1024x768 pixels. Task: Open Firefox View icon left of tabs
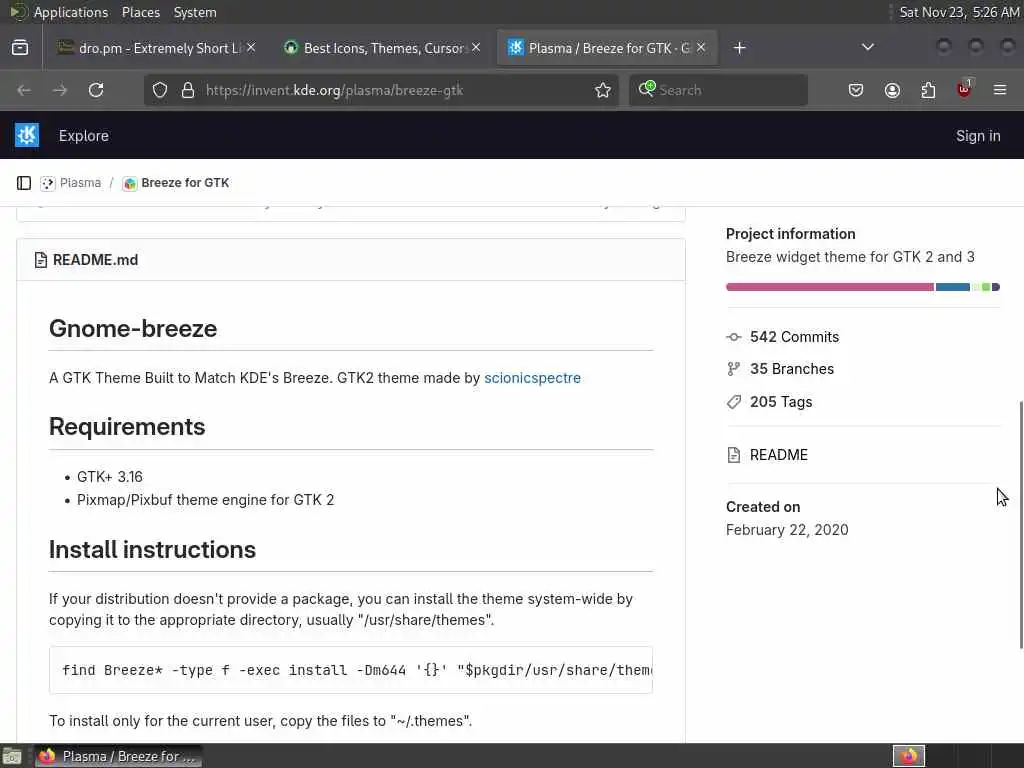pyautogui.click(x=20, y=48)
